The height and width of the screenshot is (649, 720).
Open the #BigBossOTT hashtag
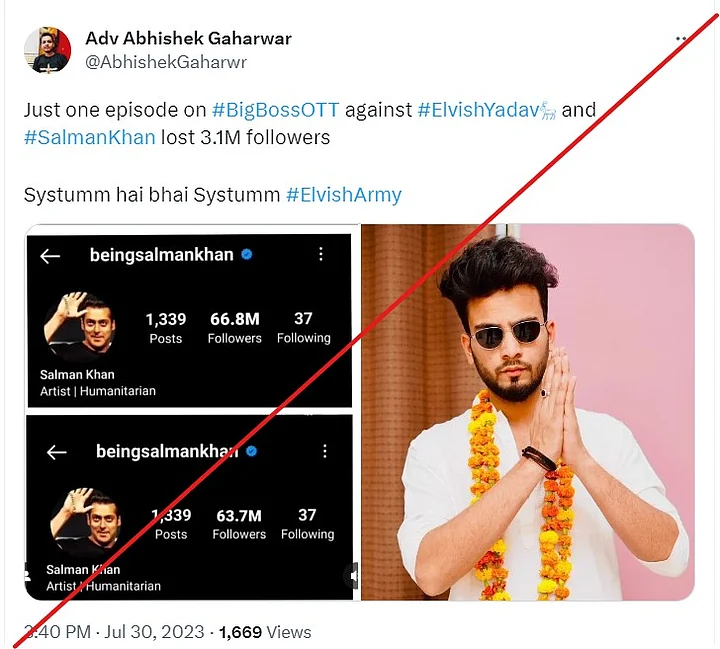(x=276, y=110)
